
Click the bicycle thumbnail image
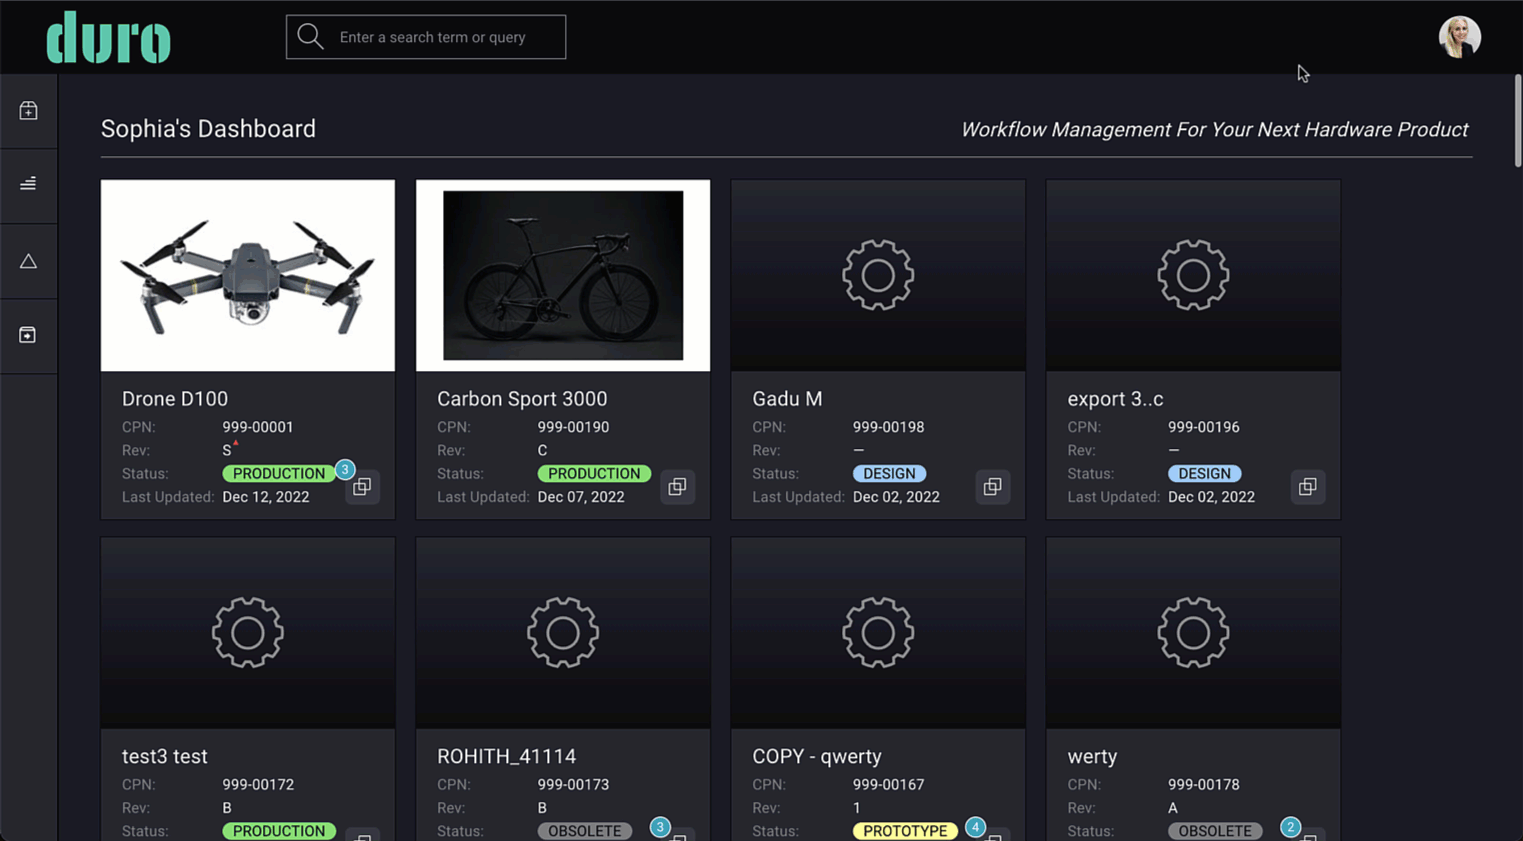point(562,275)
